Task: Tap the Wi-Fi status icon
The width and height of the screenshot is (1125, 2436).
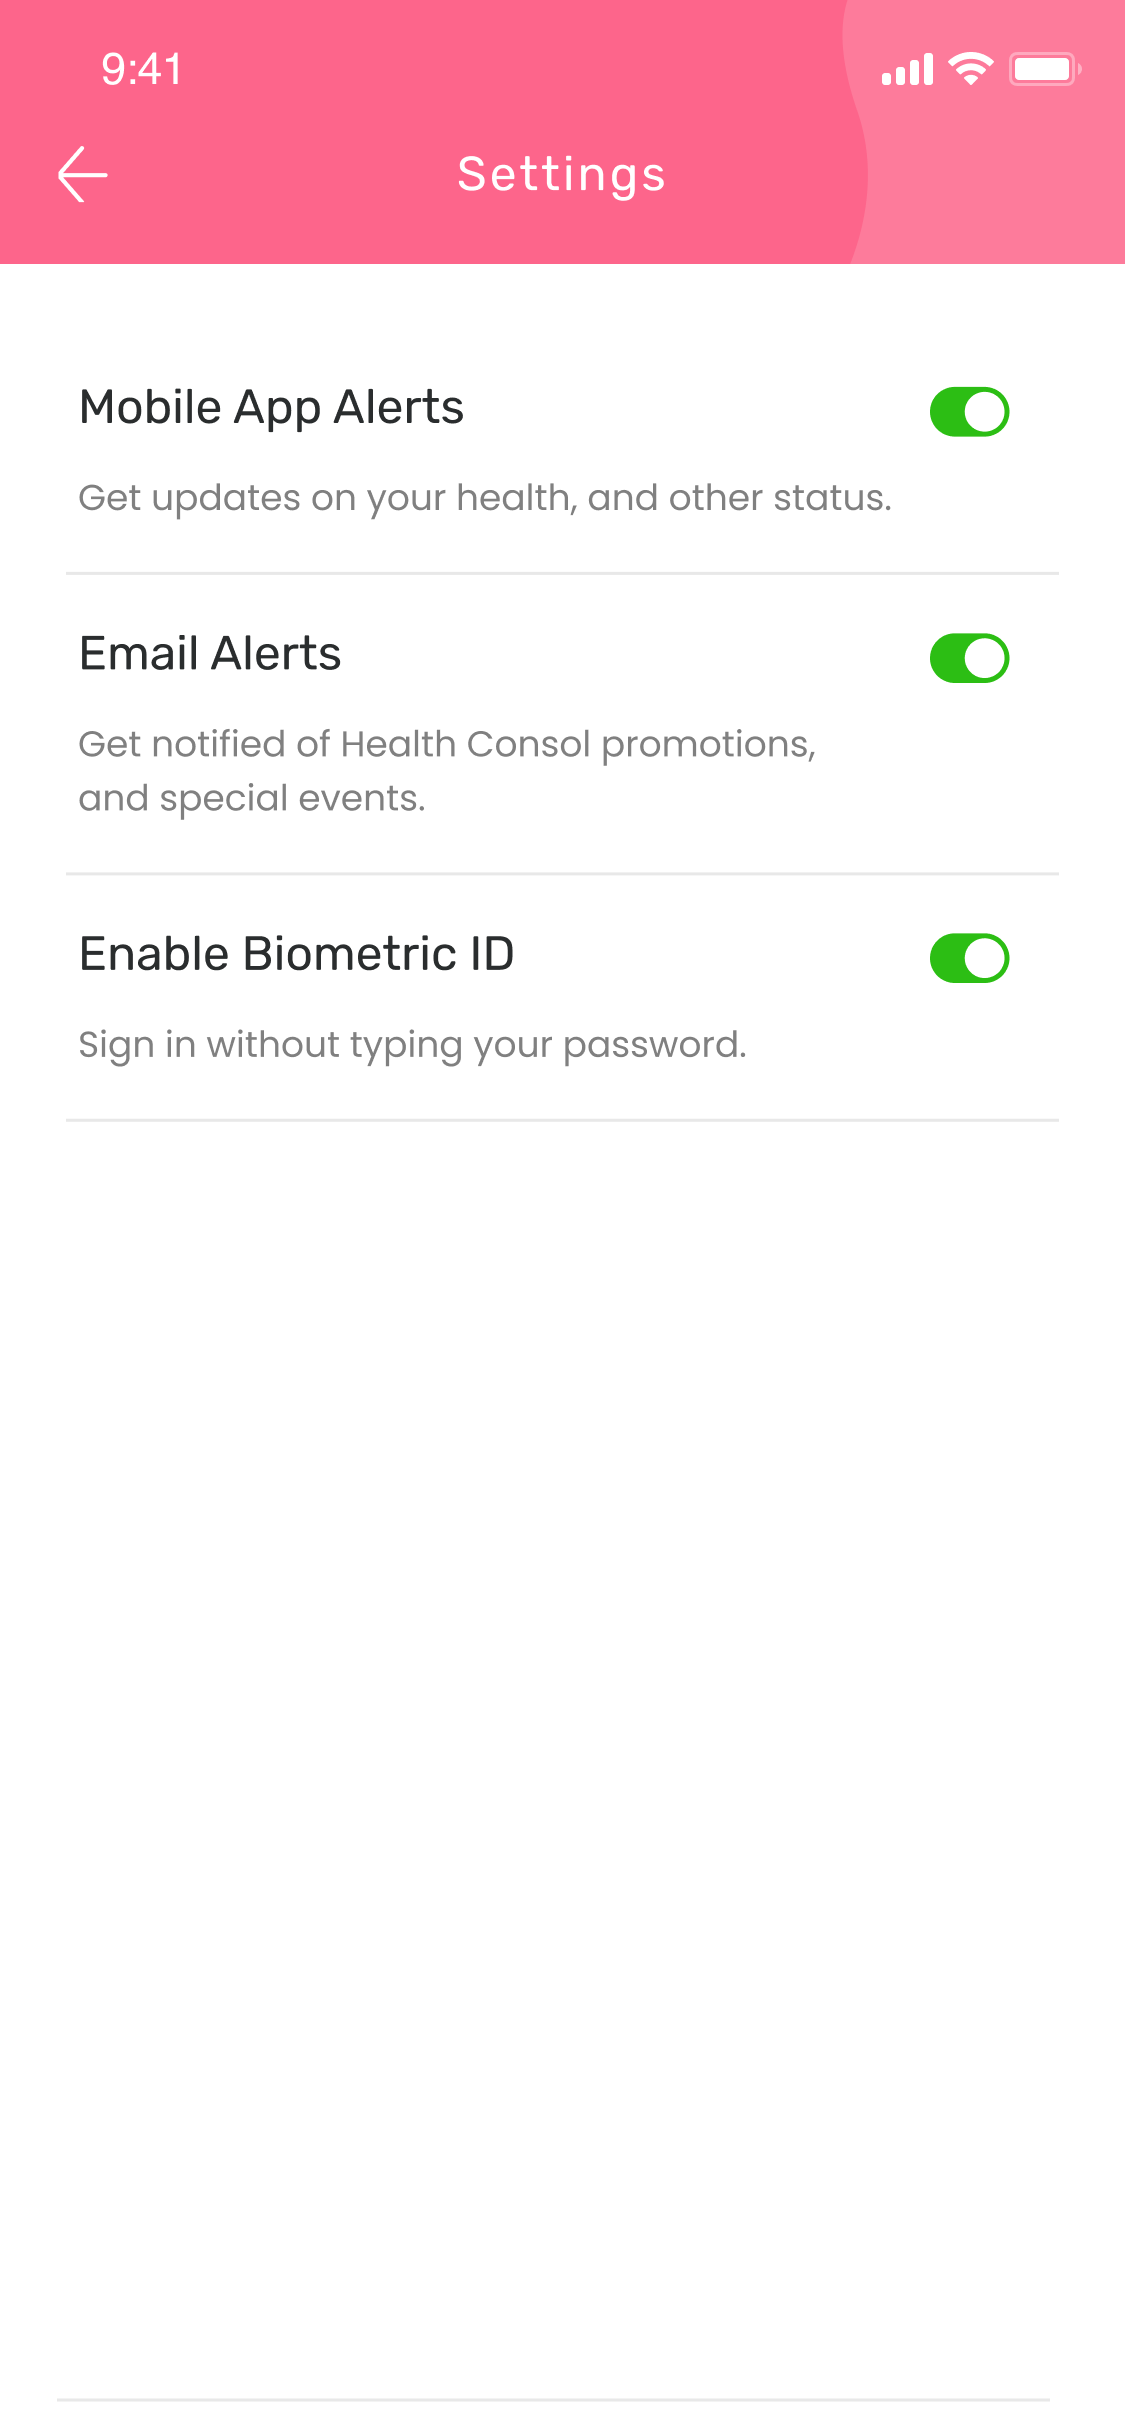Action: [971, 69]
